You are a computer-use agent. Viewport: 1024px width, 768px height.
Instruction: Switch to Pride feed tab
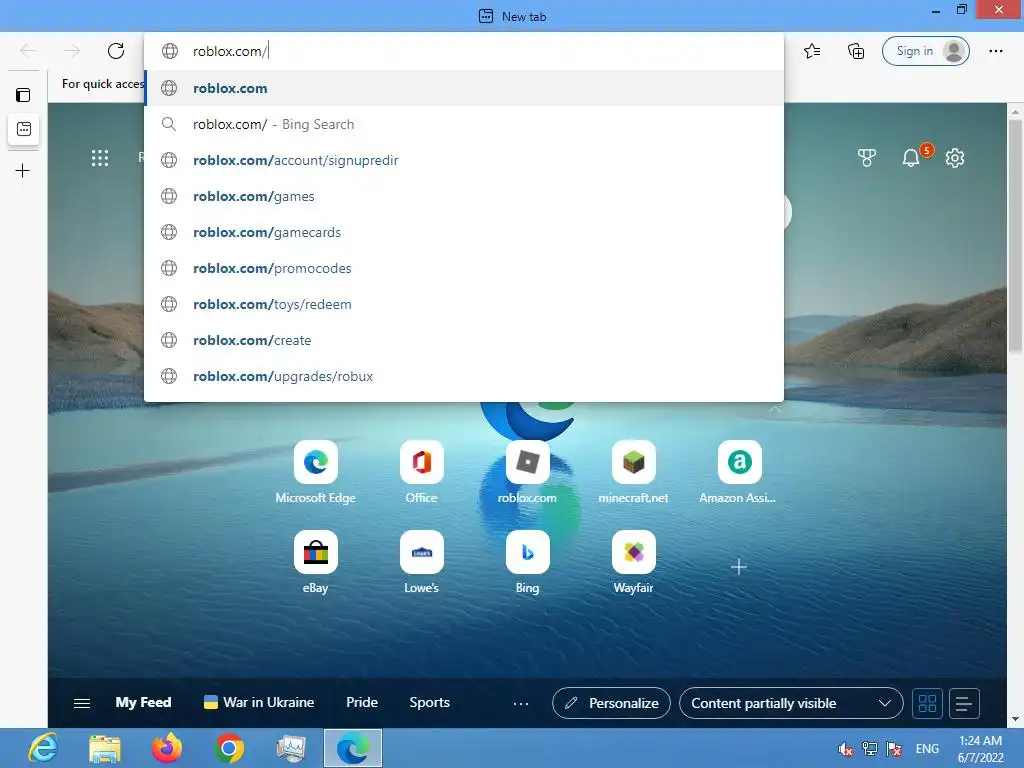pyautogui.click(x=362, y=703)
